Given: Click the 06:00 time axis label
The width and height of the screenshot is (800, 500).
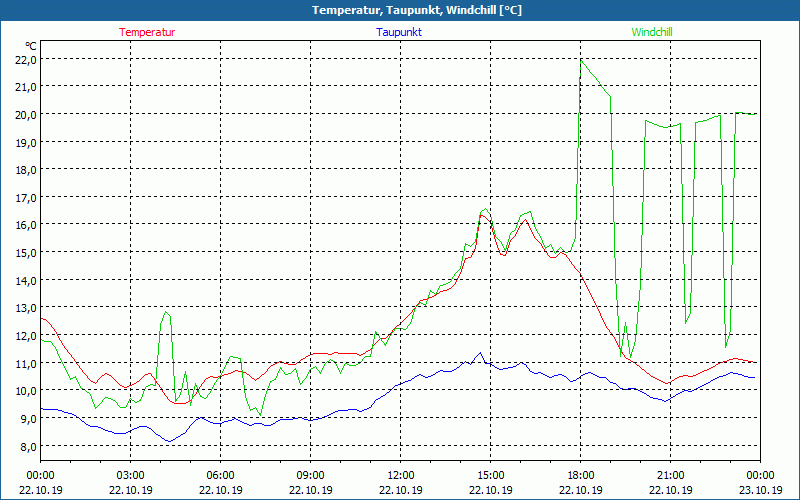Looking at the screenshot, I should coord(220,476).
